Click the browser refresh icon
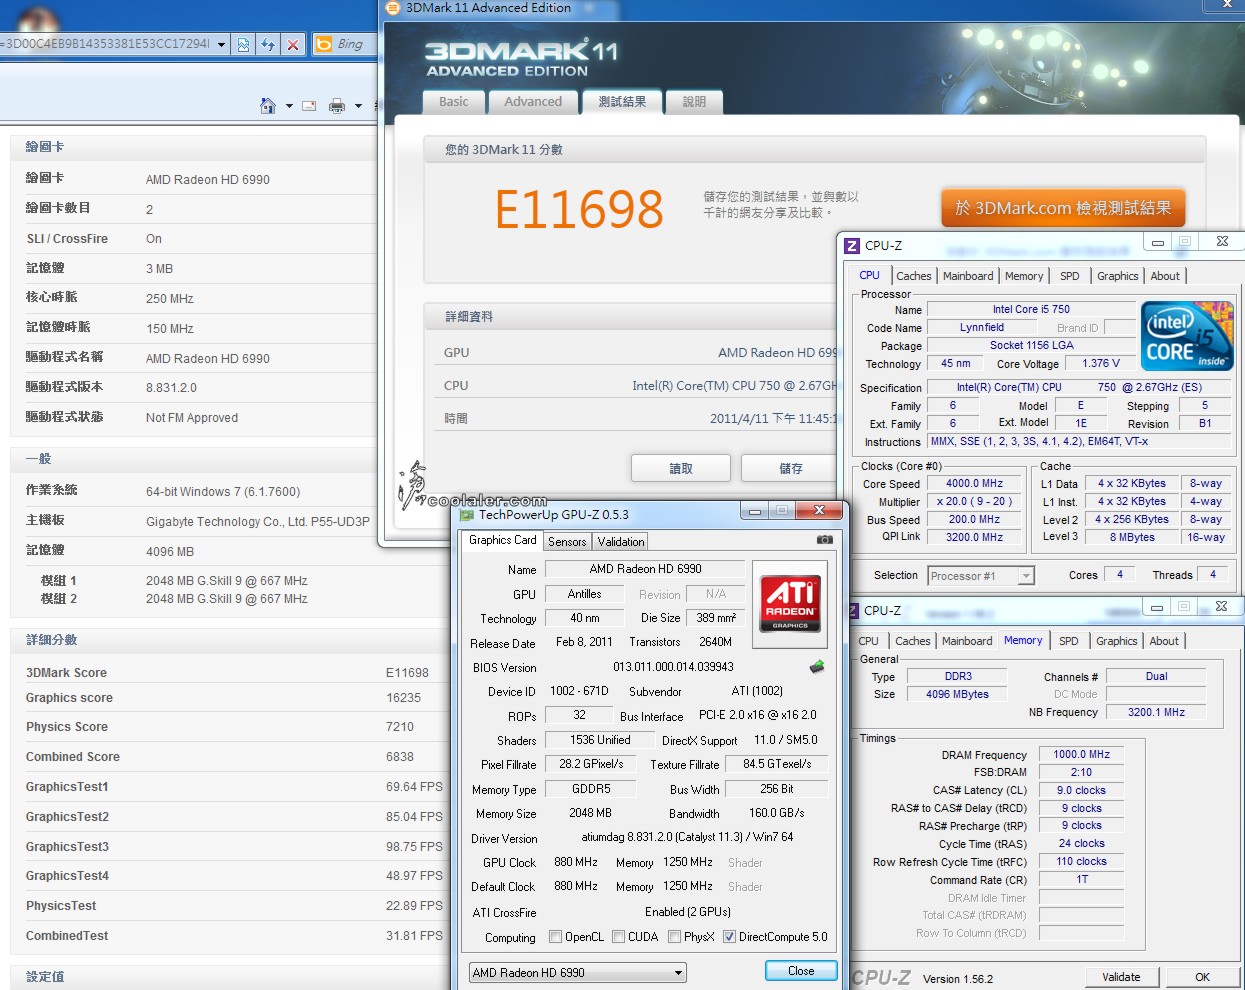The width and height of the screenshot is (1245, 990). coord(268,44)
